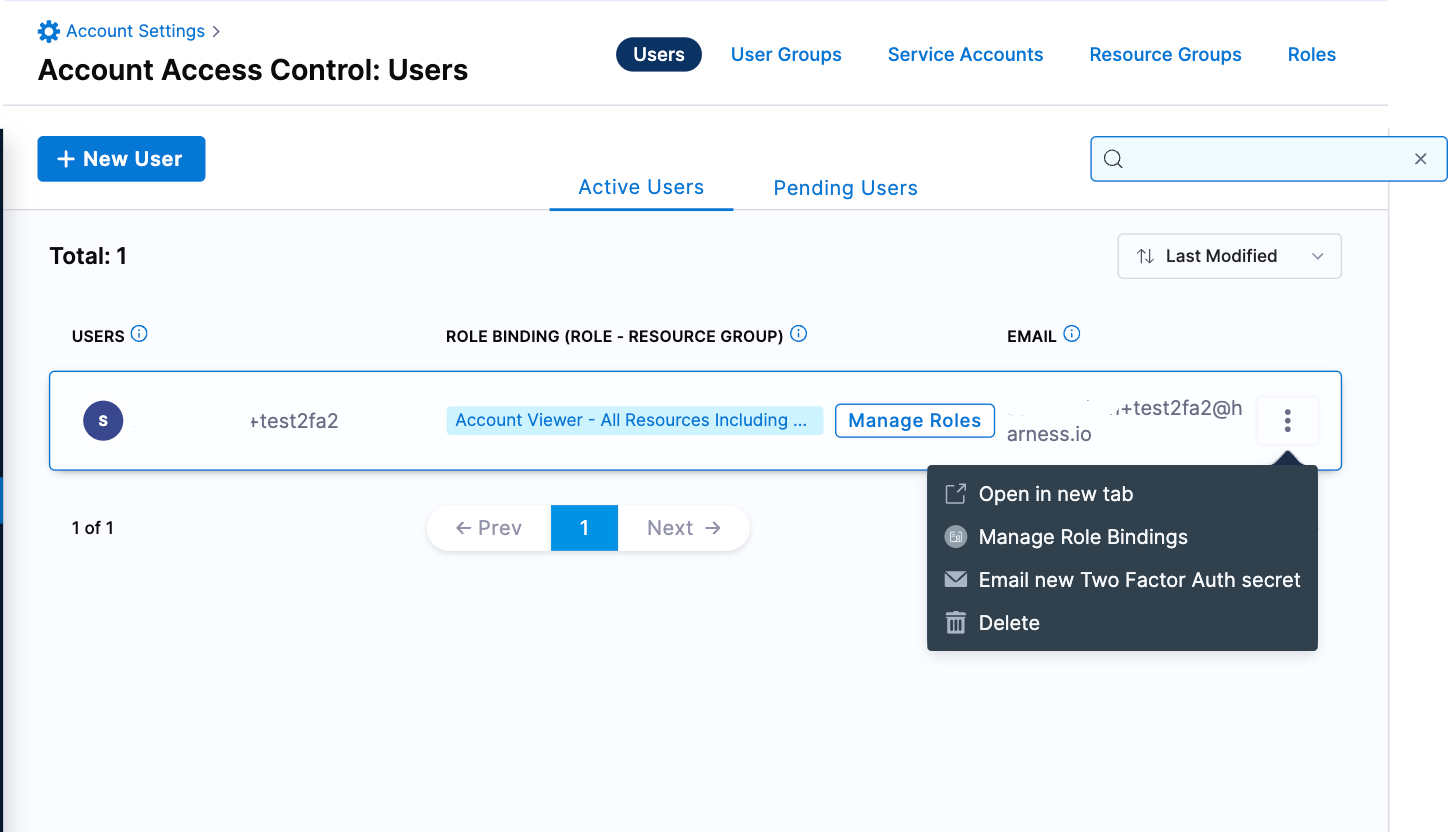Image resolution: width=1448 pixels, height=832 pixels.
Task: Clear the search field with X icon
Action: point(1420,159)
